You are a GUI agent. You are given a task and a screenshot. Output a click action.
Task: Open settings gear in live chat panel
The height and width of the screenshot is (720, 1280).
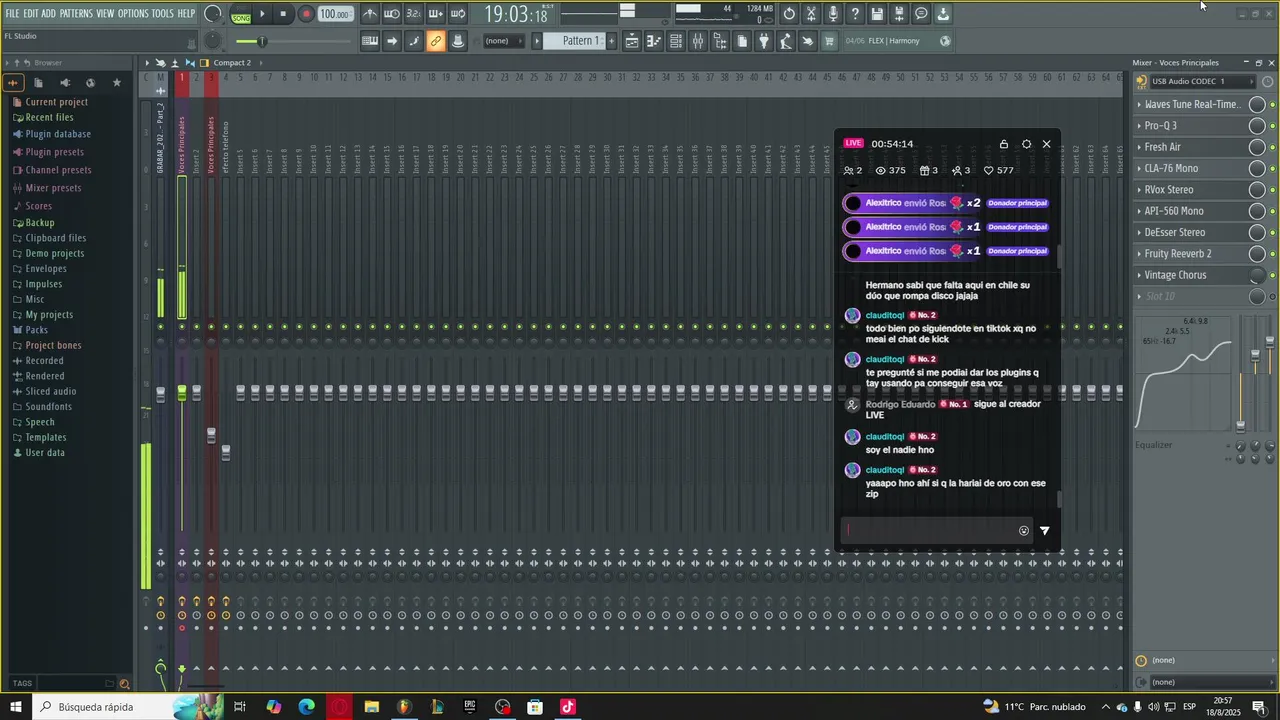pos(1026,144)
